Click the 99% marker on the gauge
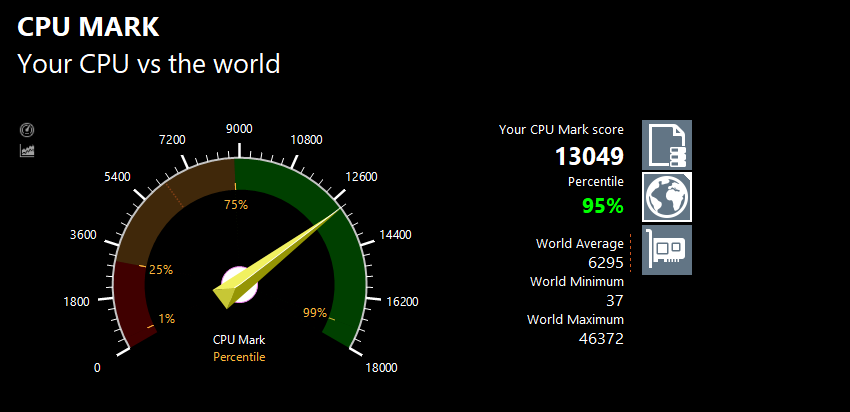Viewport: 850px width, 412px height. pyautogui.click(x=315, y=313)
